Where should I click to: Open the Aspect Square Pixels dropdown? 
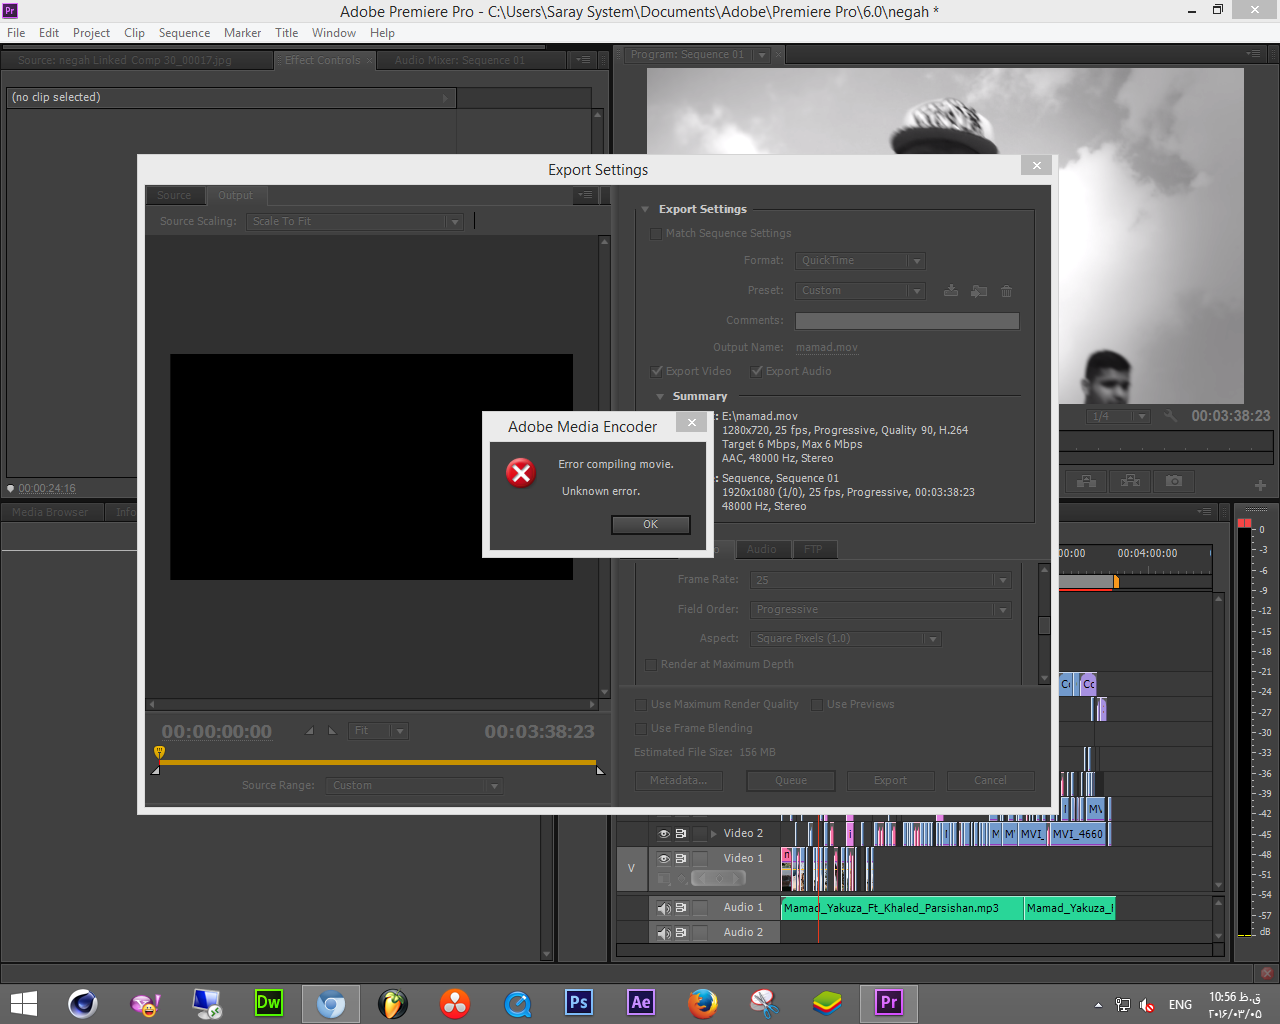(846, 639)
